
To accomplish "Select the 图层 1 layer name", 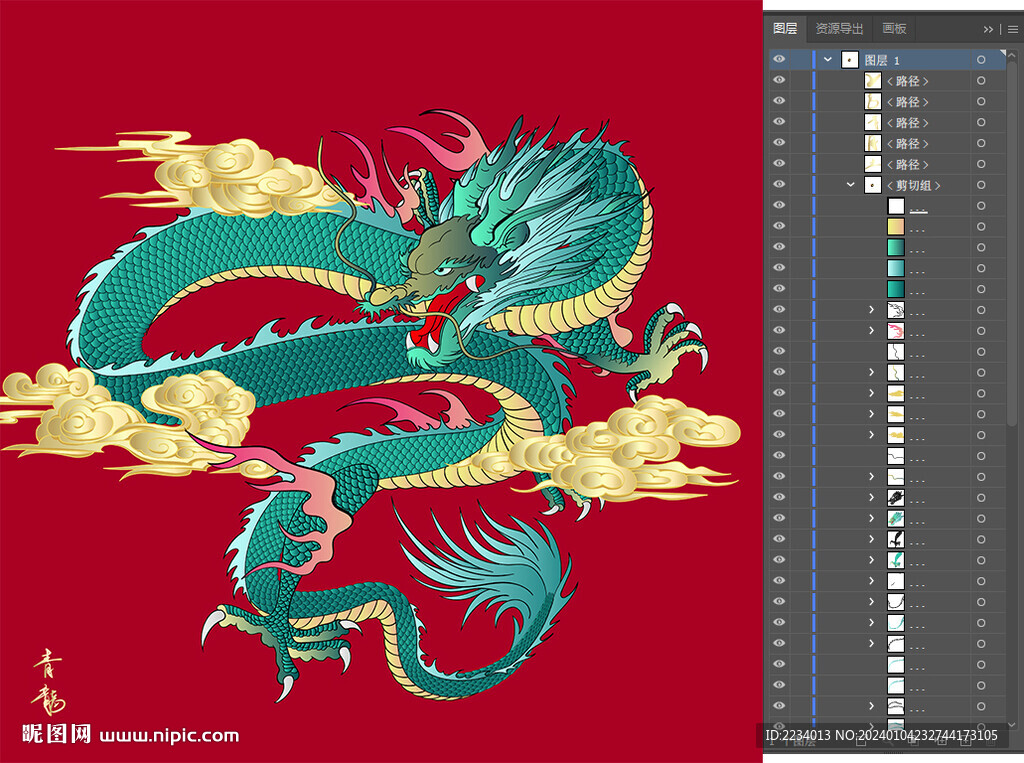I will (882, 60).
